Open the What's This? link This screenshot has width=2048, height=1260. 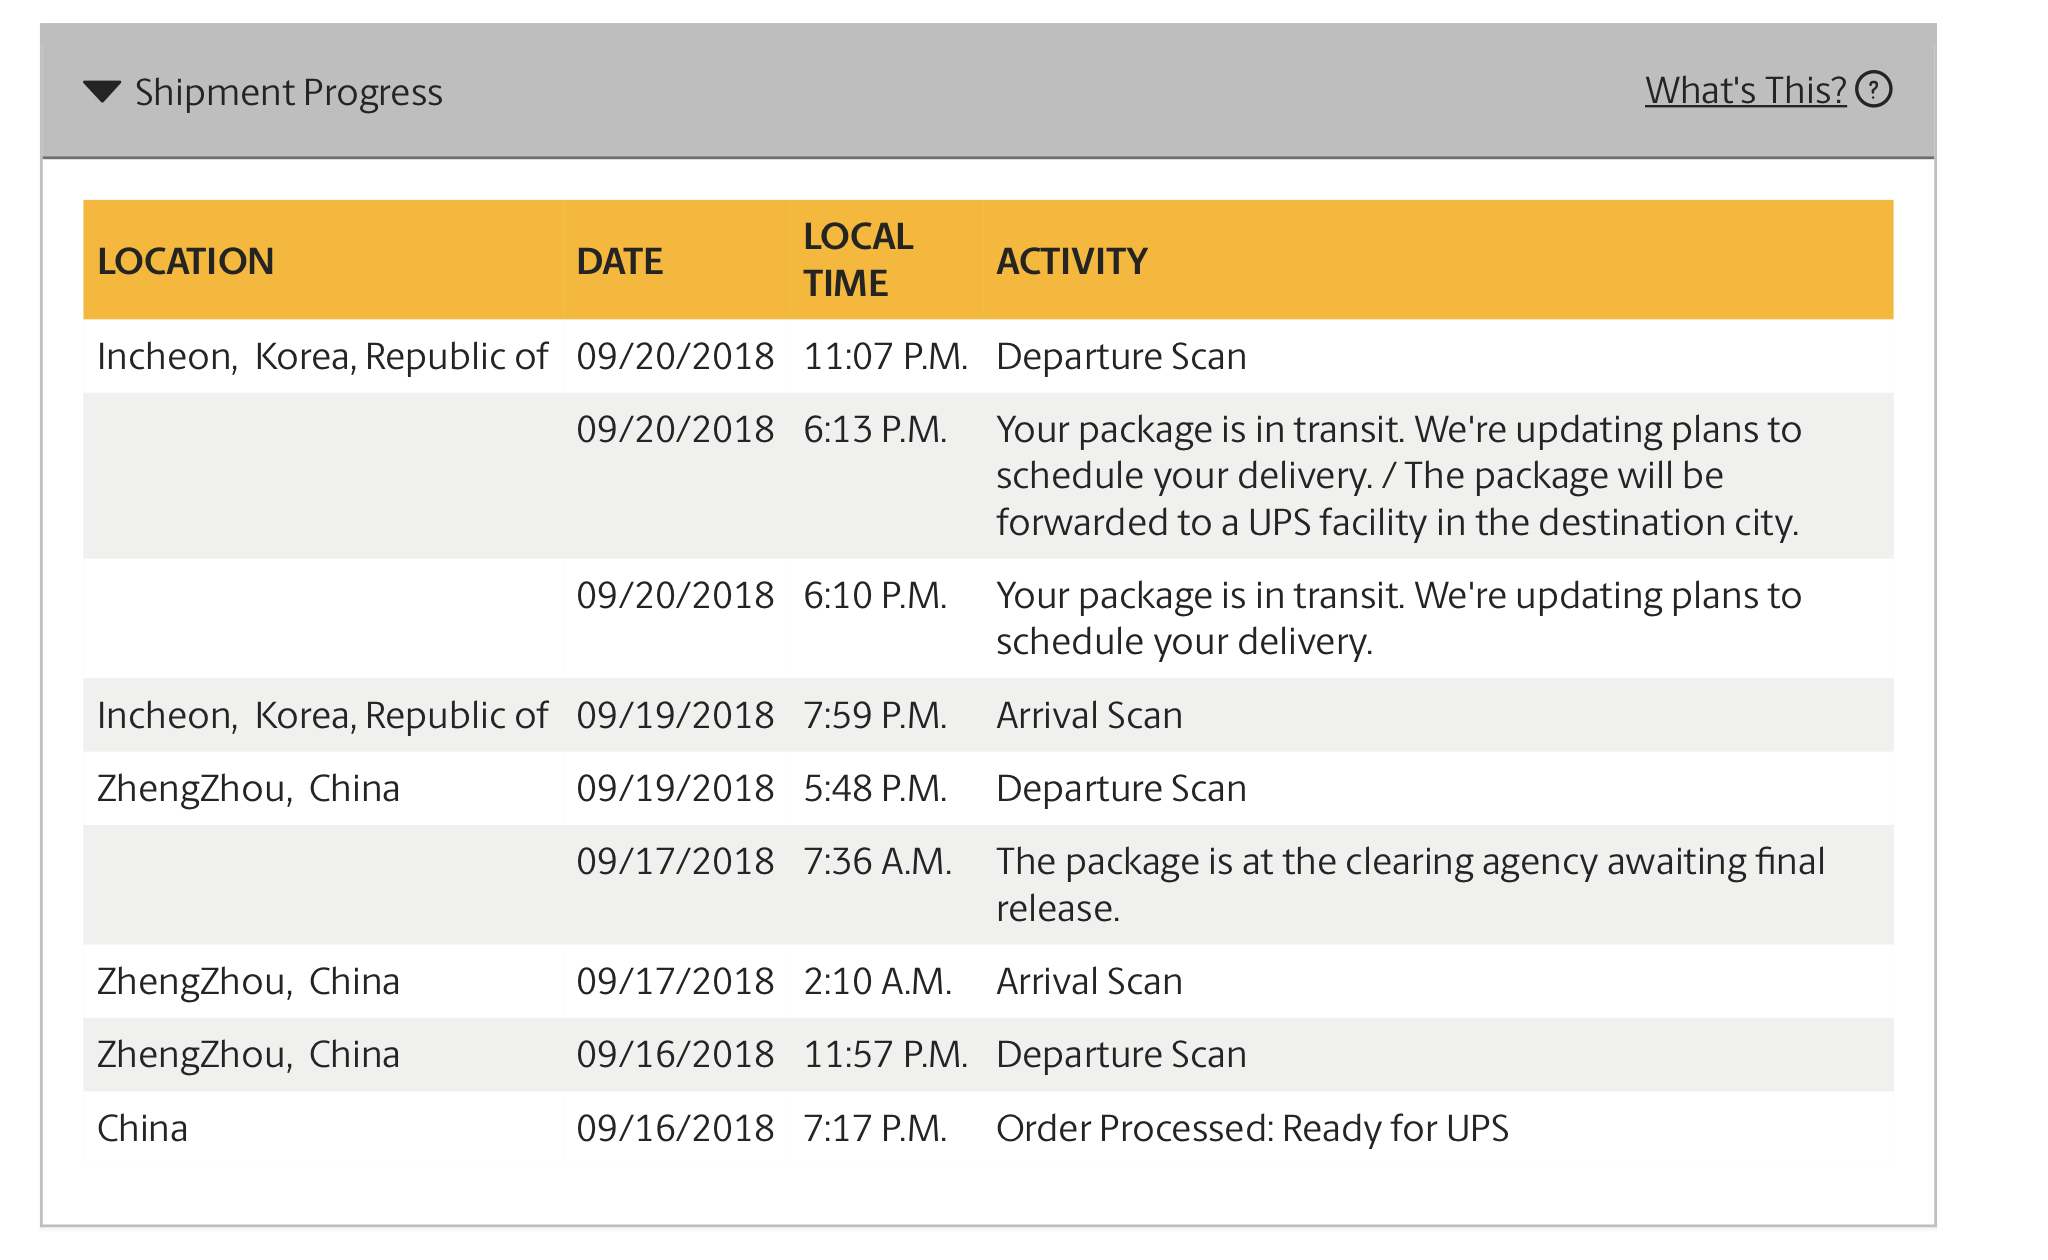(1745, 90)
